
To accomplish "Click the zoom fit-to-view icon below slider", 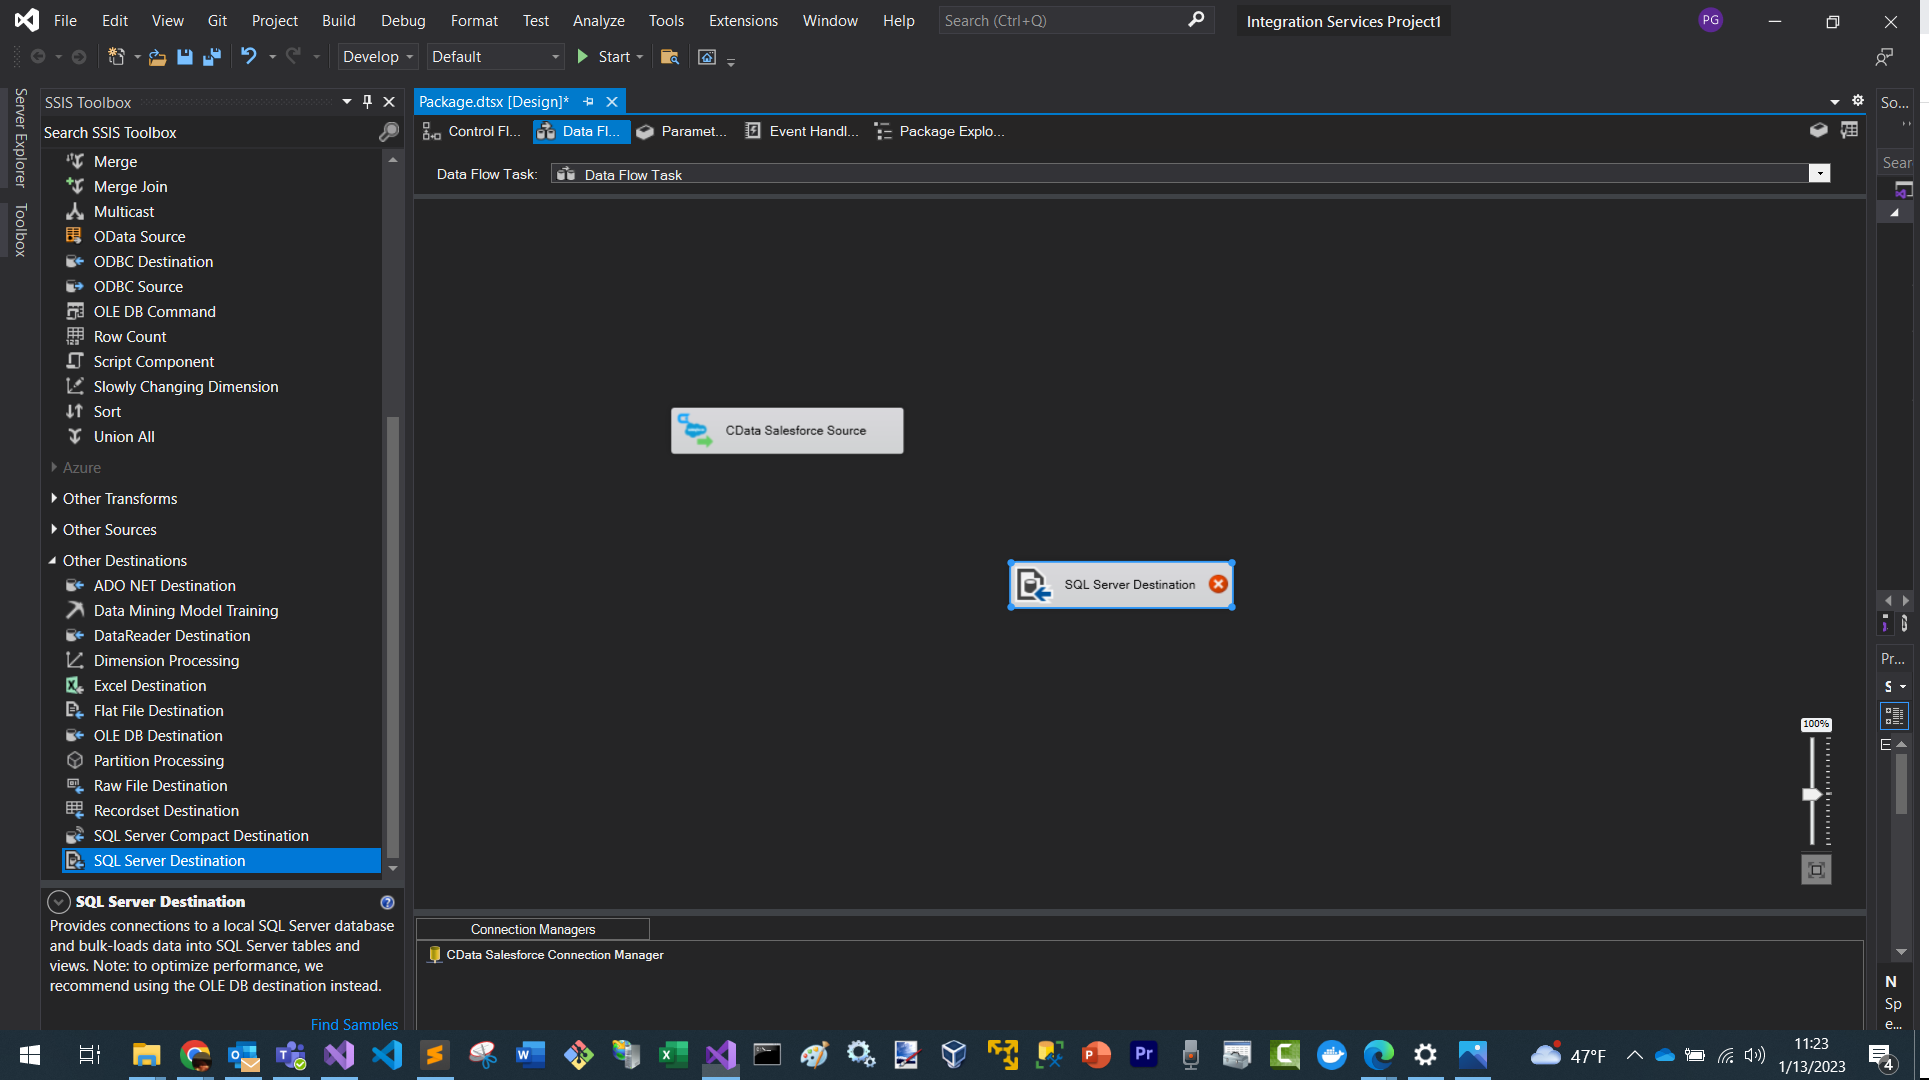I will (x=1816, y=870).
